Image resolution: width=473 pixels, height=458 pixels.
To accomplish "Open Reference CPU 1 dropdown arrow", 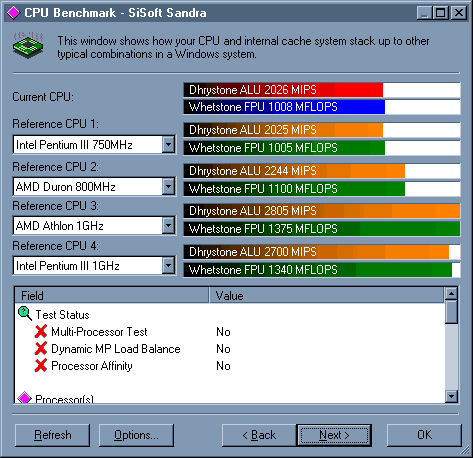I will click(168, 144).
